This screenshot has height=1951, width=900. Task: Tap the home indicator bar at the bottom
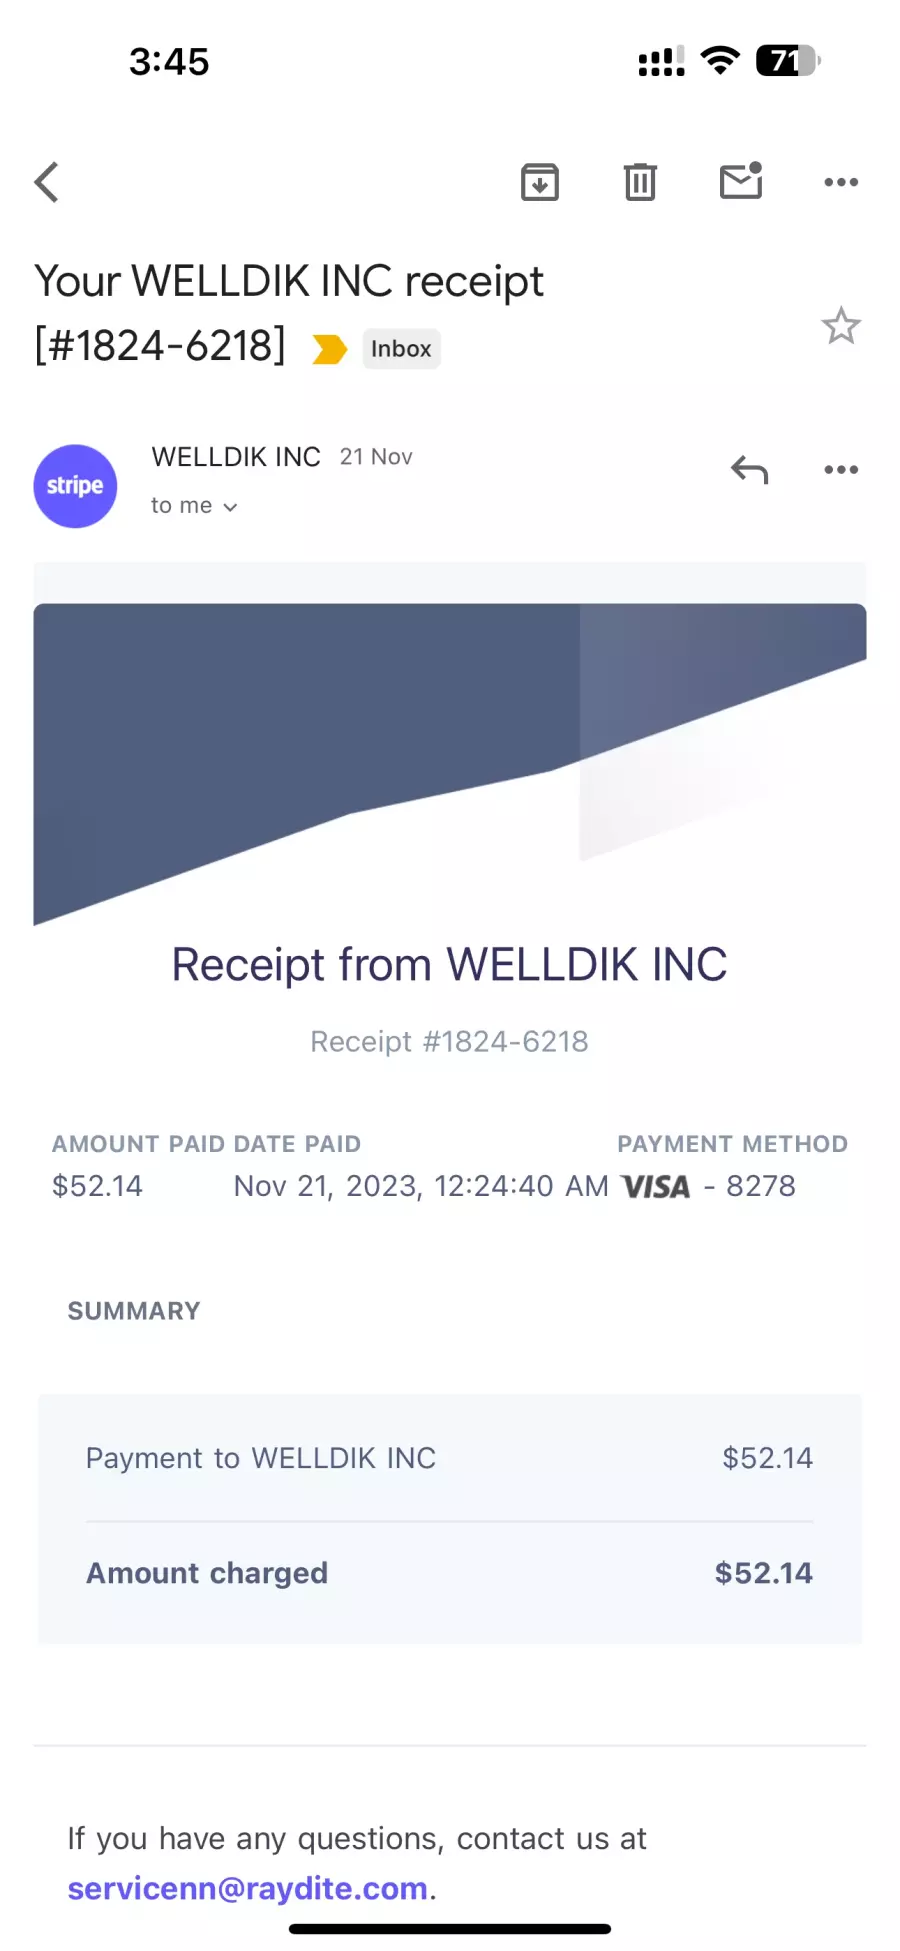450,1929
